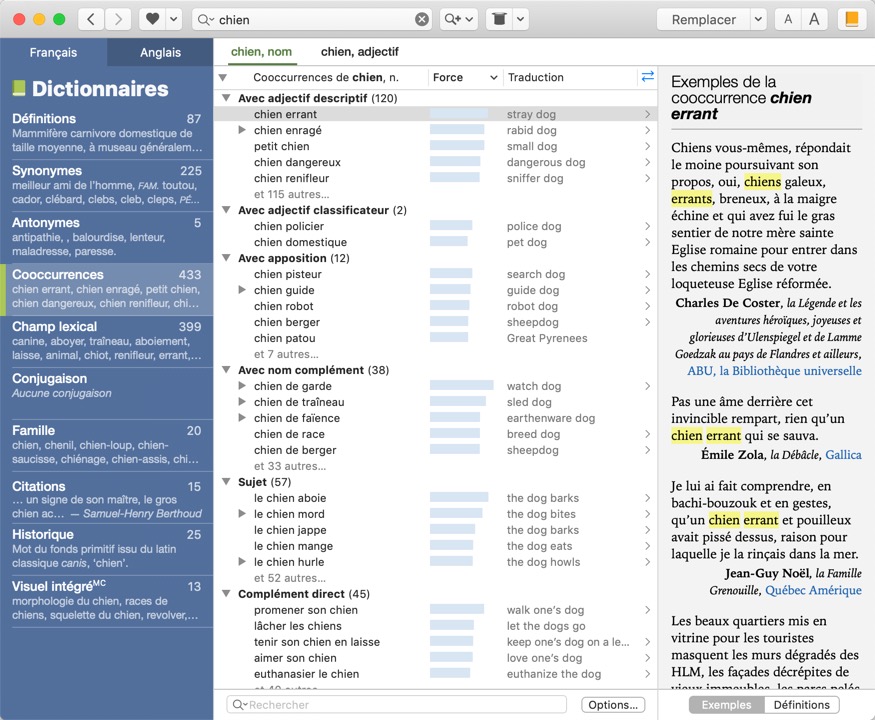Open the favorites dropdown arrow beside heart
Image resolution: width=875 pixels, height=720 pixels.
pos(174,20)
